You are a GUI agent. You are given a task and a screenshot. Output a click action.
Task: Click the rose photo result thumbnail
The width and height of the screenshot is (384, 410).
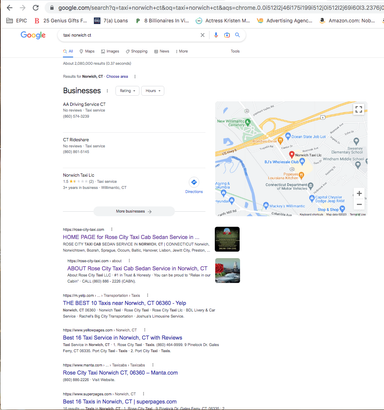(x=227, y=271)
